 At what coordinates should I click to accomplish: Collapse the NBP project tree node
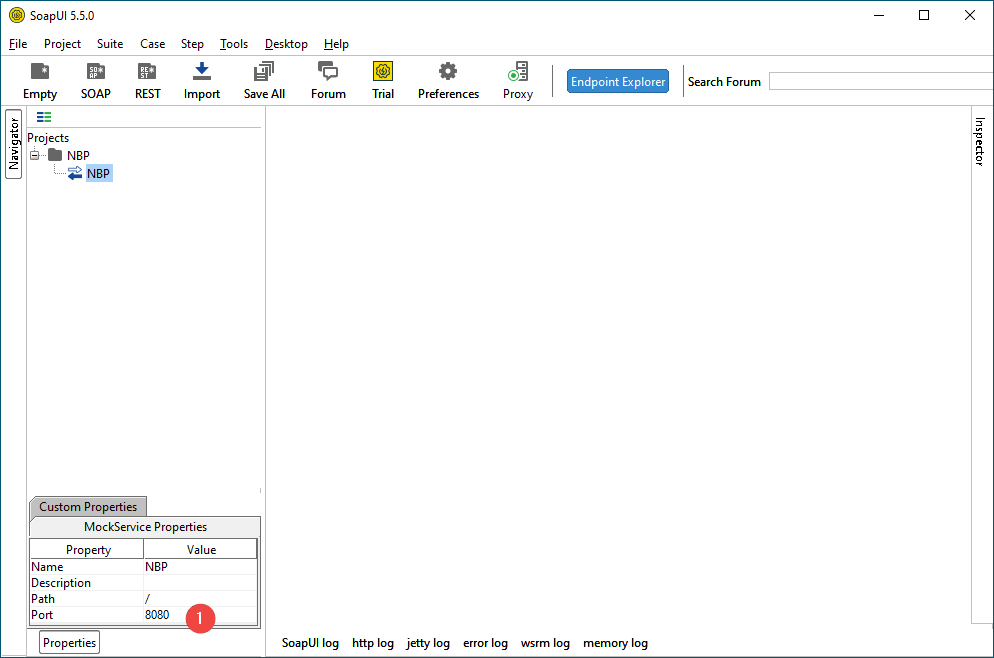tap(35, 155)
